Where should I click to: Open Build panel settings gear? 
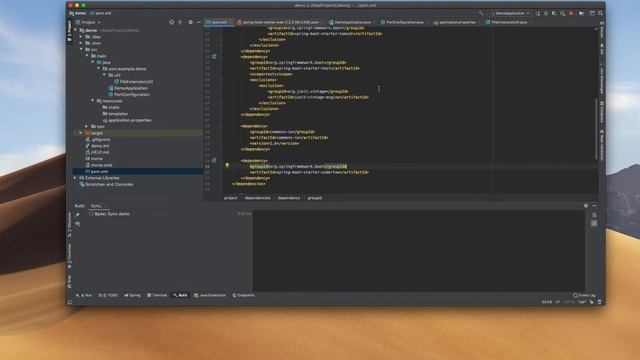[586, 206]
